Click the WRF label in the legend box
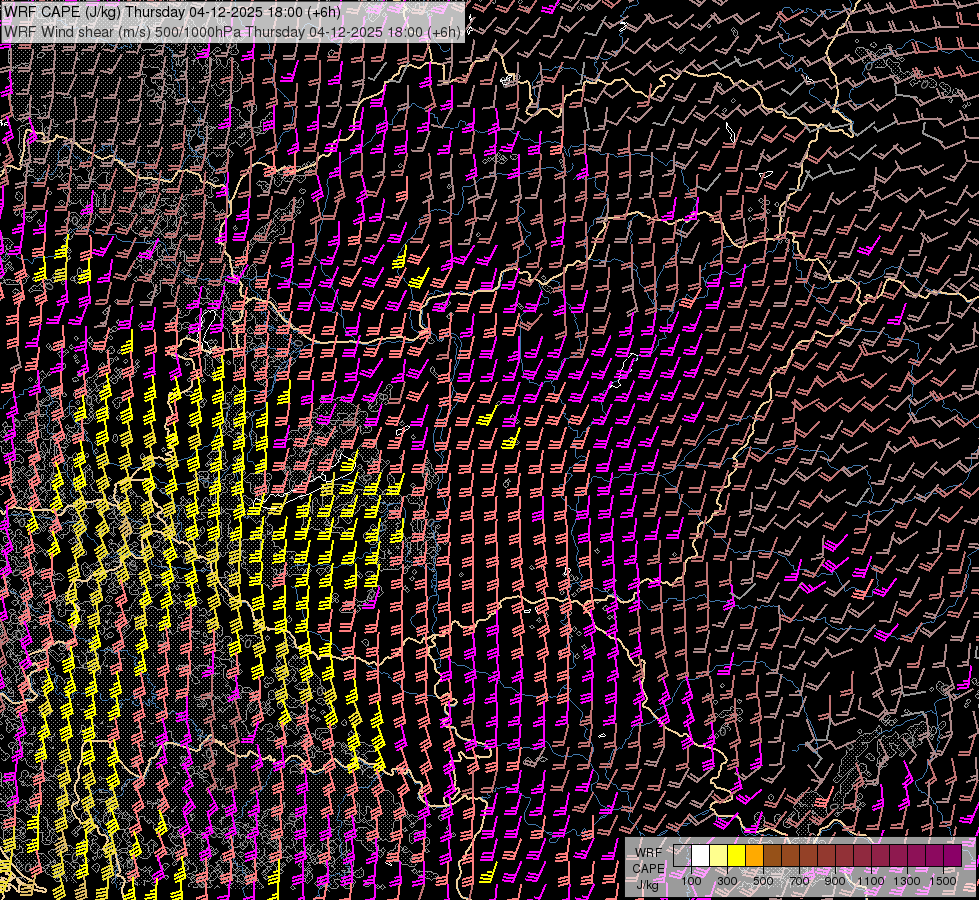 tap(648, 851)
